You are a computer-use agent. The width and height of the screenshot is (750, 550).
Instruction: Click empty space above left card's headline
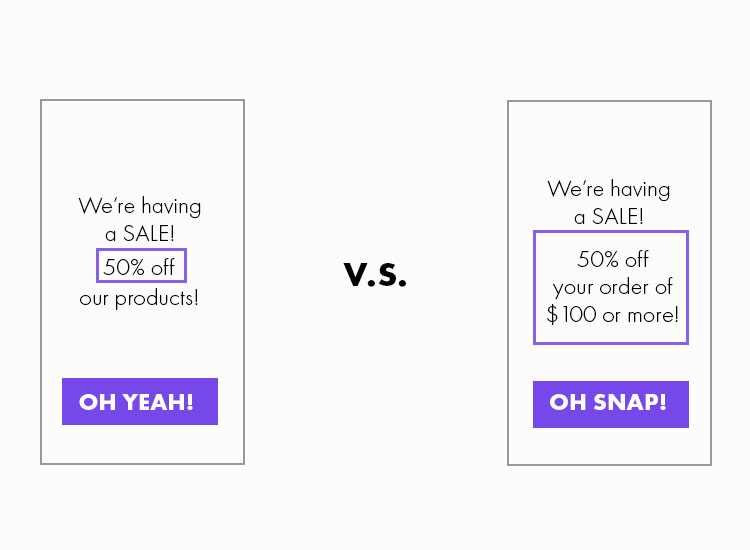(142, 146)
